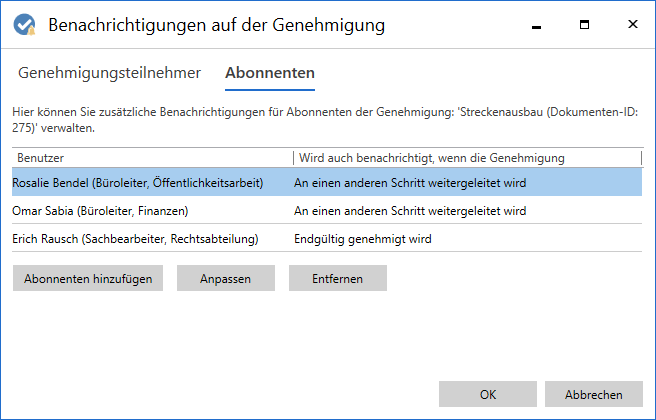Viewport: 656px width, 420px height.
Task: Remove subscriber with the Entfernen button
Action: (x=337, y=279)
